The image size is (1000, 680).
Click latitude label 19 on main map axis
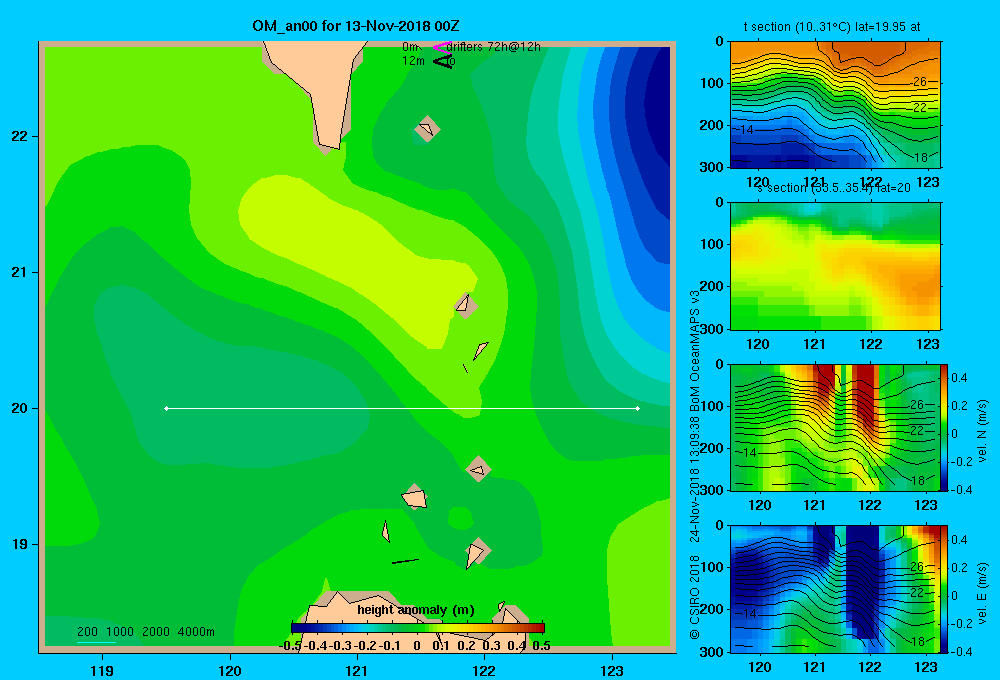pos(19,544)
